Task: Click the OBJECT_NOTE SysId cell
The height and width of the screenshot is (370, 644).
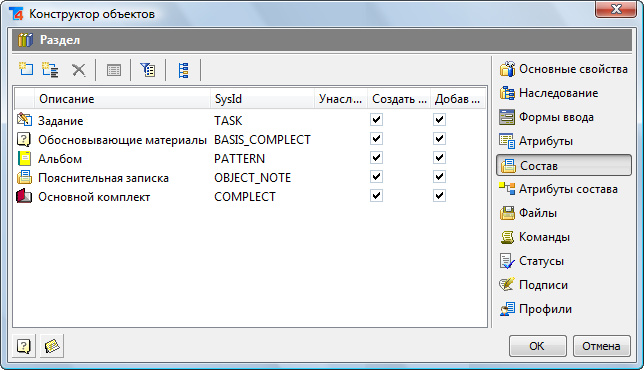Action: [x=253, y=178]
